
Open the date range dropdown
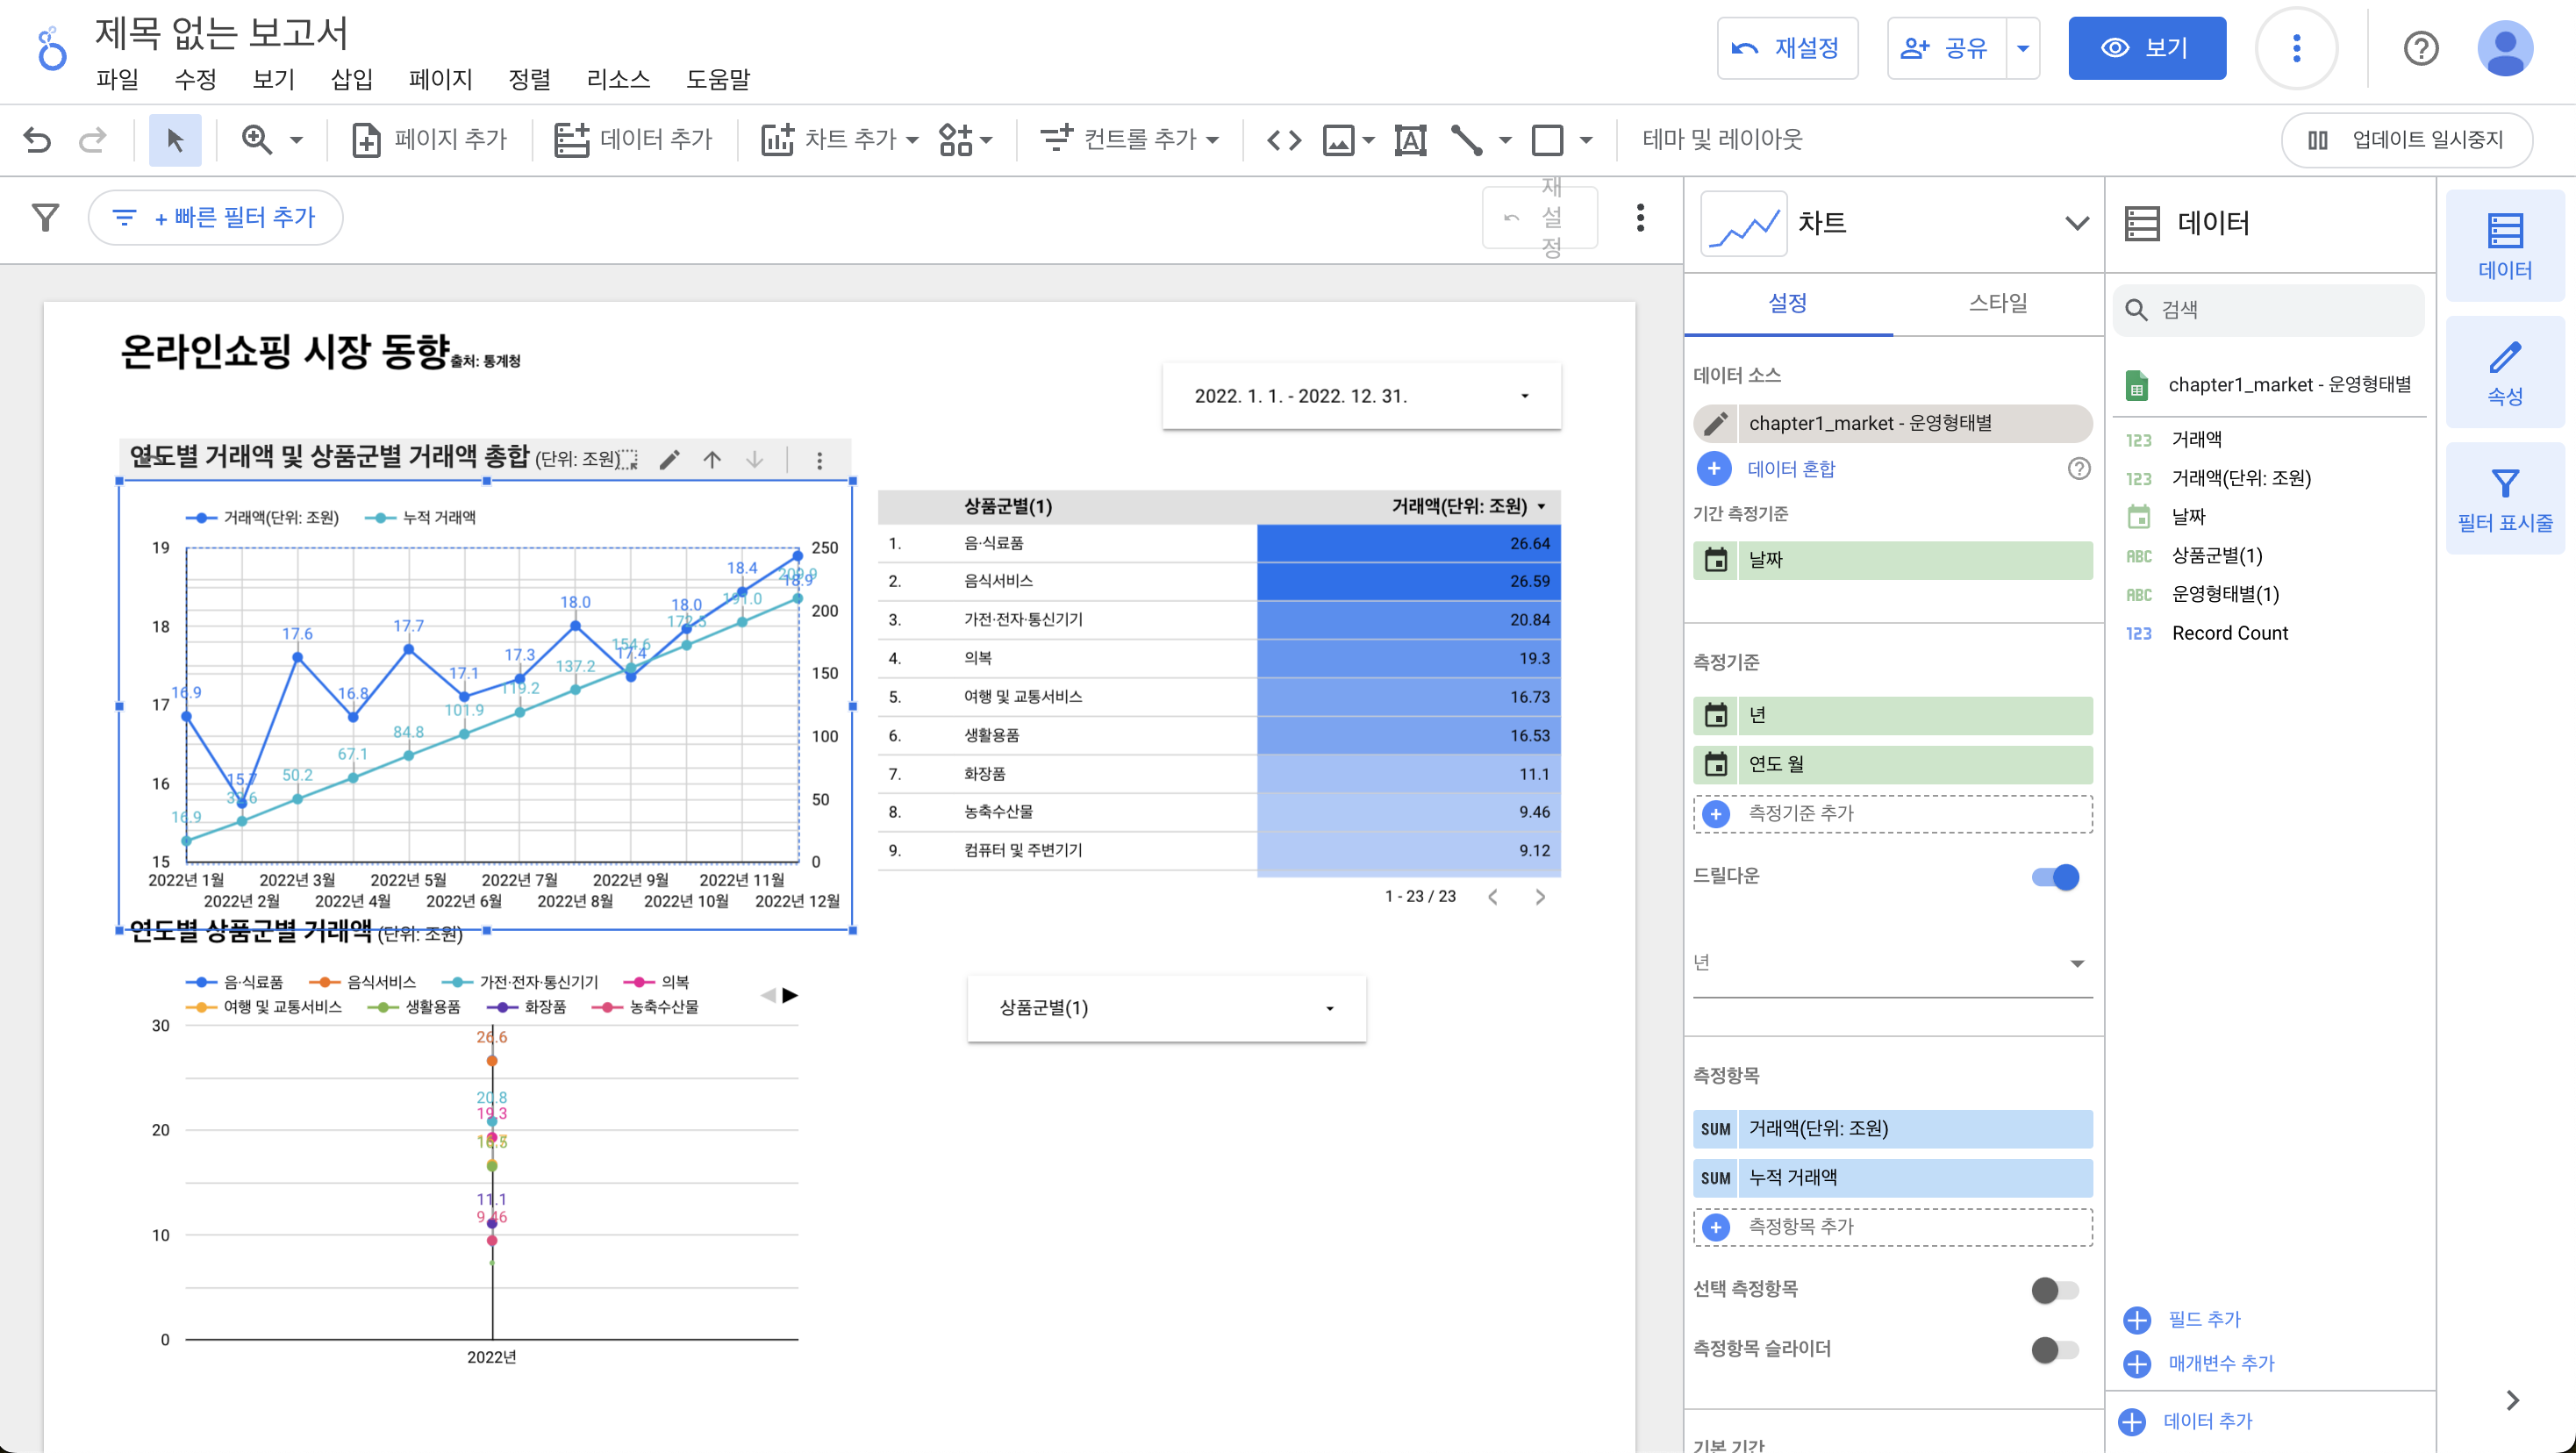click(1360, 396)
